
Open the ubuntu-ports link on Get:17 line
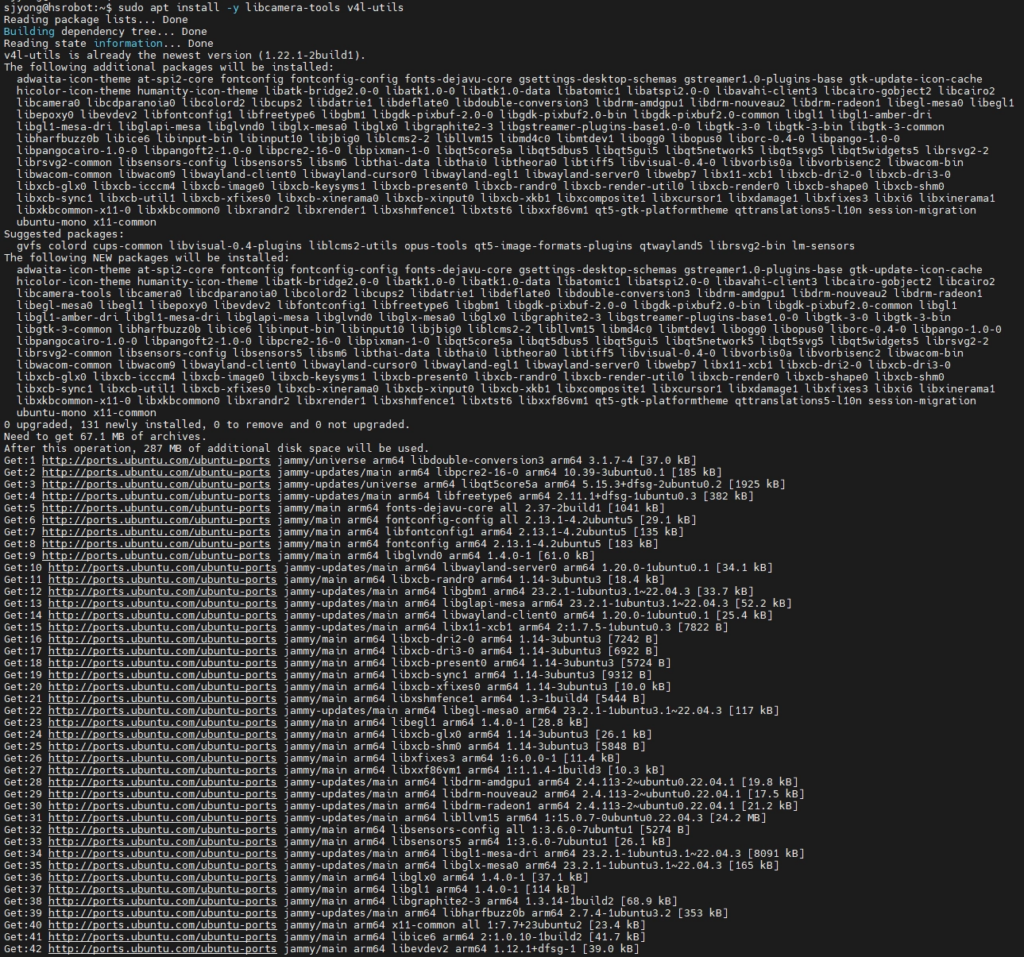tap(163, 651)
